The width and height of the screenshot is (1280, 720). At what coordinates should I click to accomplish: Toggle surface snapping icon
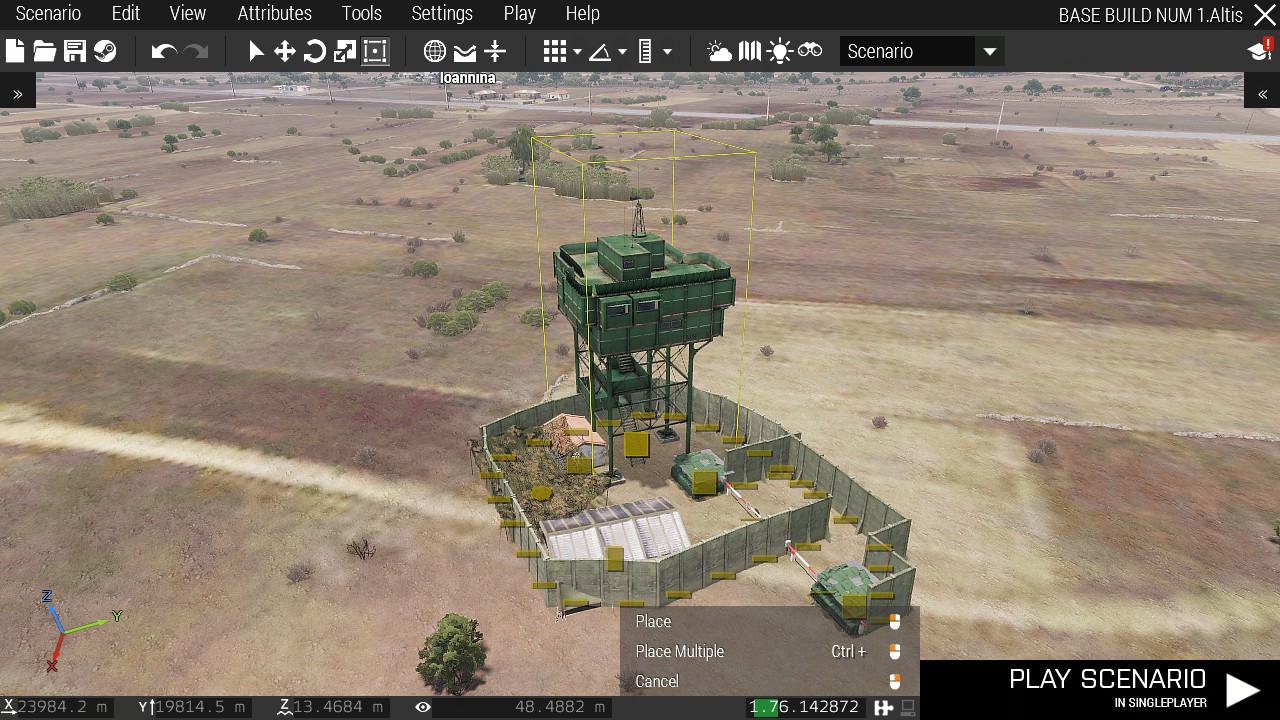click(x=465, y=52)
